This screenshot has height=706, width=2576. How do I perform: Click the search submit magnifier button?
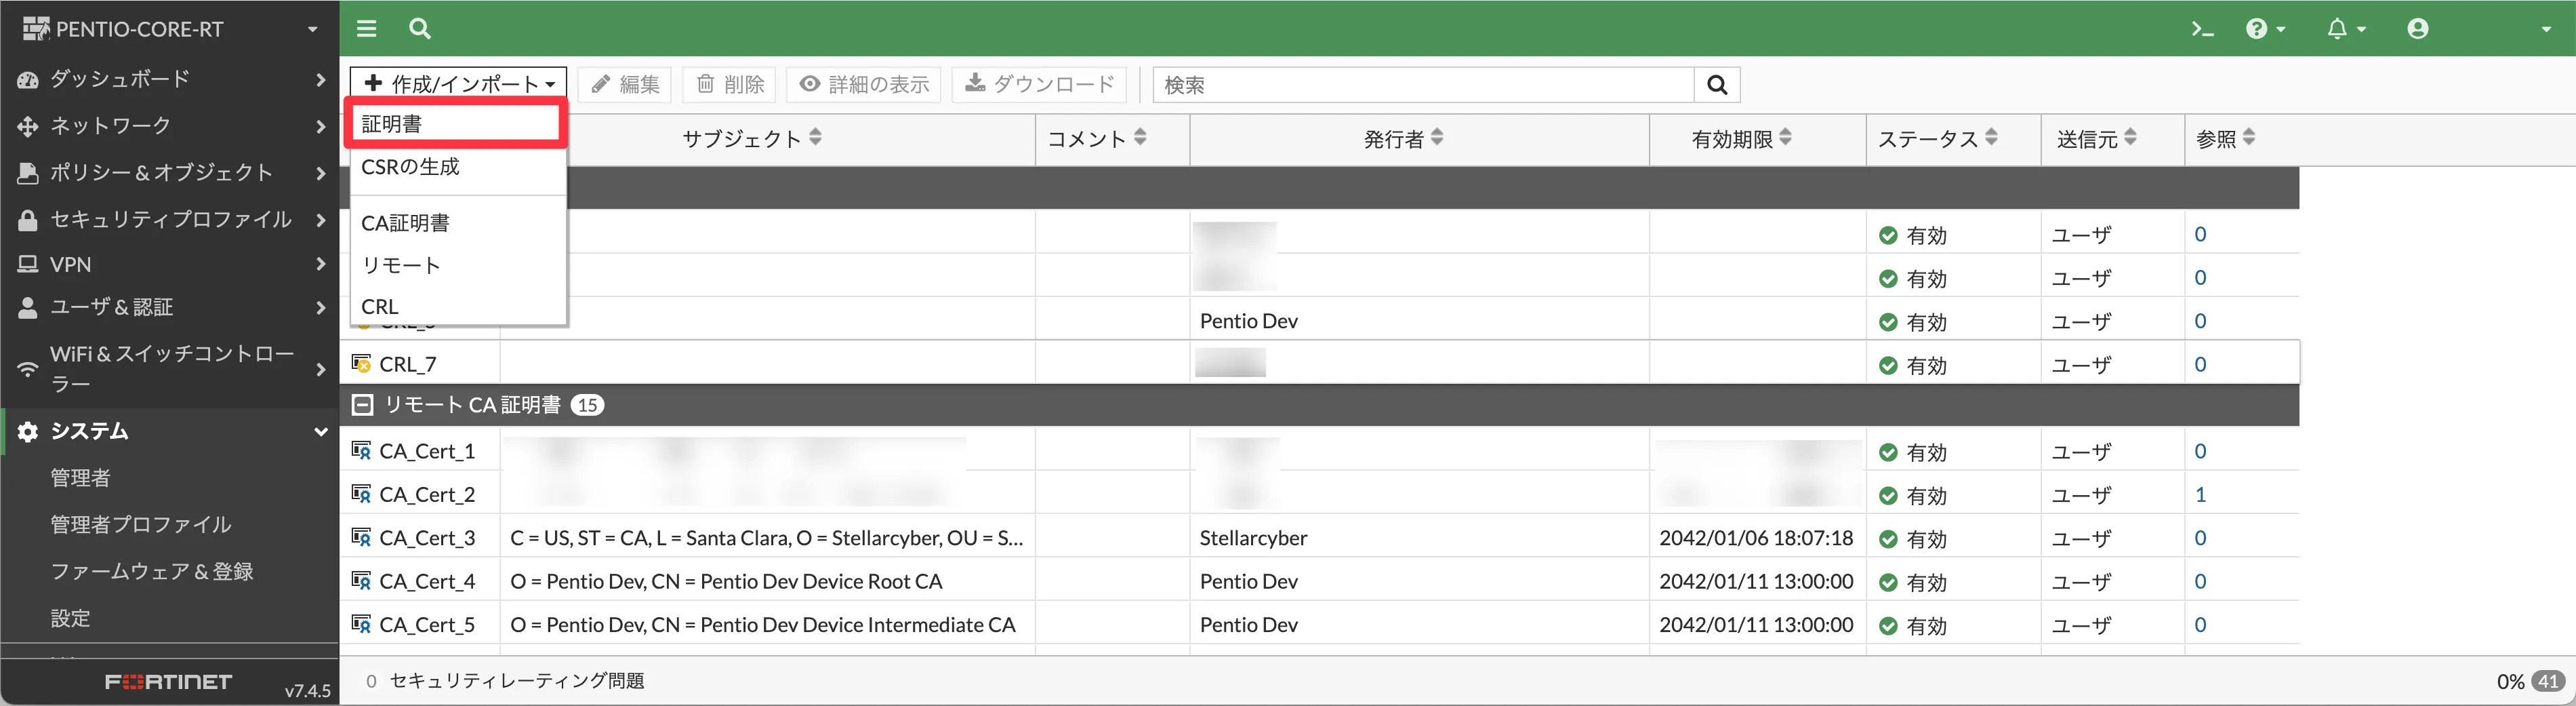point(1716,85)
